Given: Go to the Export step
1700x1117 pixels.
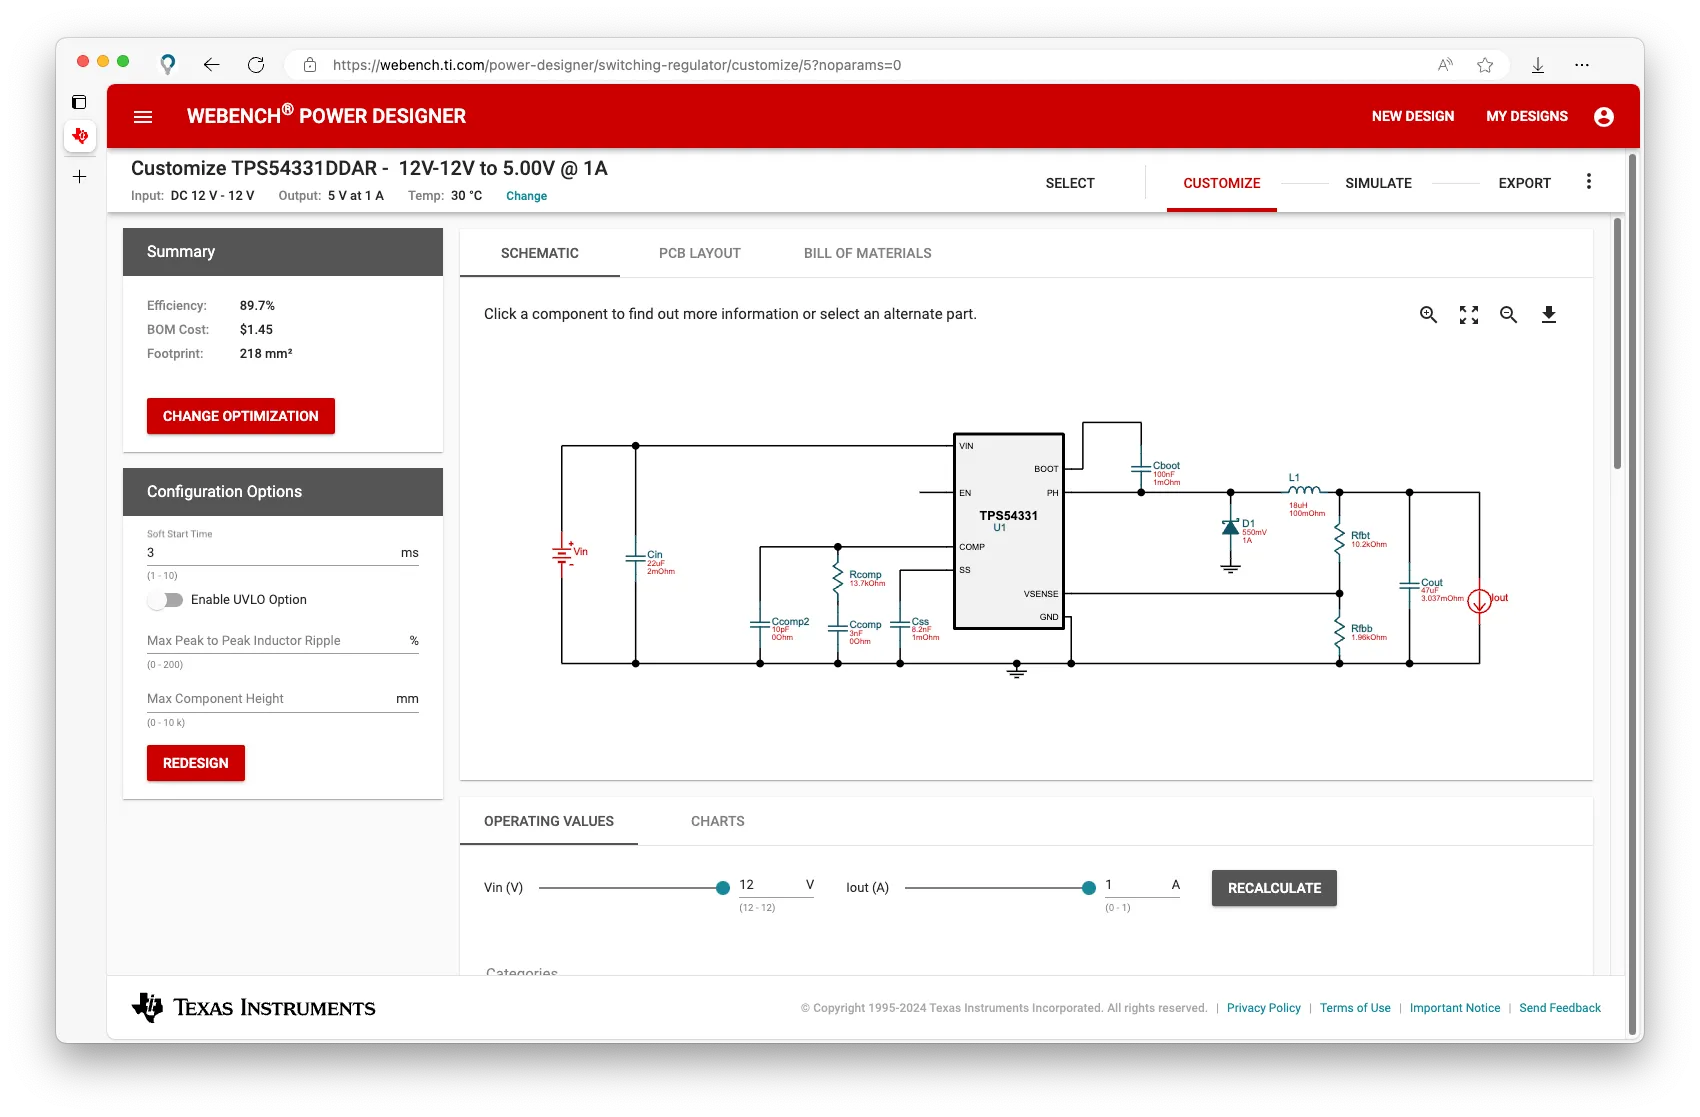Looking at the screenshot, I should coord(1525,183).
